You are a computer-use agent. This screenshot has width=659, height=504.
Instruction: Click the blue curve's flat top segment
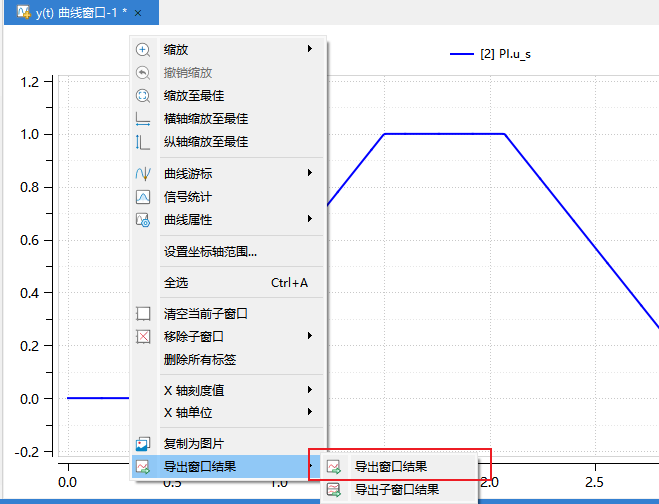click(x=444, y=134)
